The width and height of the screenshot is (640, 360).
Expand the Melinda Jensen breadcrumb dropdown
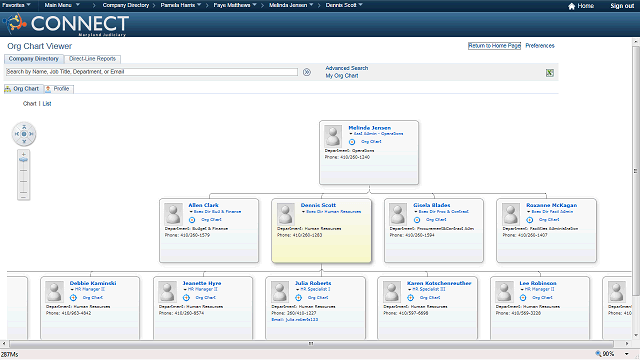[311, 5]
